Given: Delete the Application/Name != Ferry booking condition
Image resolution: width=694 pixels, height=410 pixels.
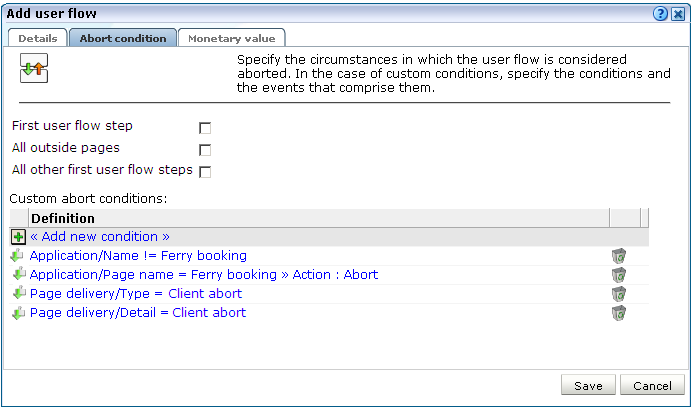Looking at the screenshot, I should click(619, 256).
